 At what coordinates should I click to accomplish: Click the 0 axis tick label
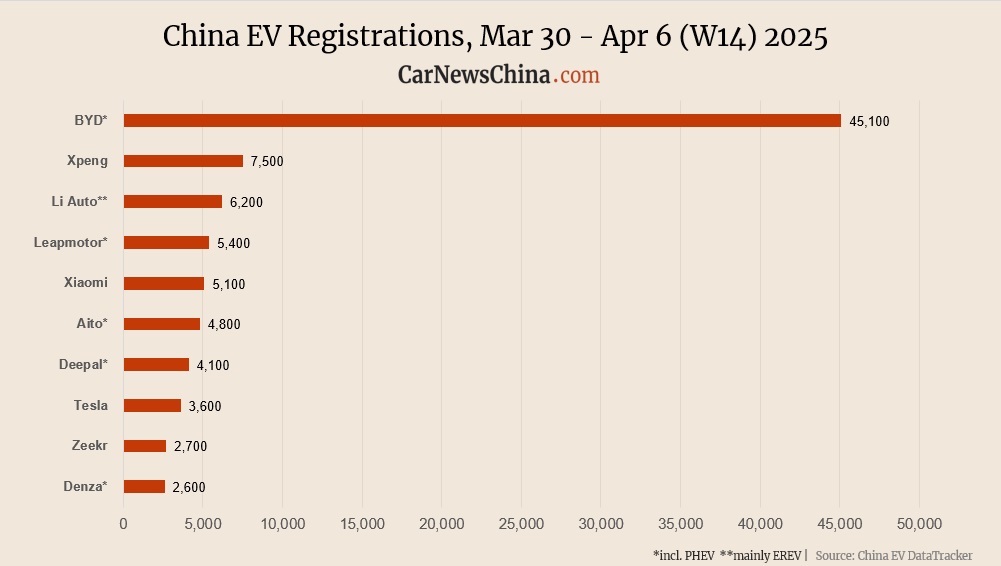(123, 524)
